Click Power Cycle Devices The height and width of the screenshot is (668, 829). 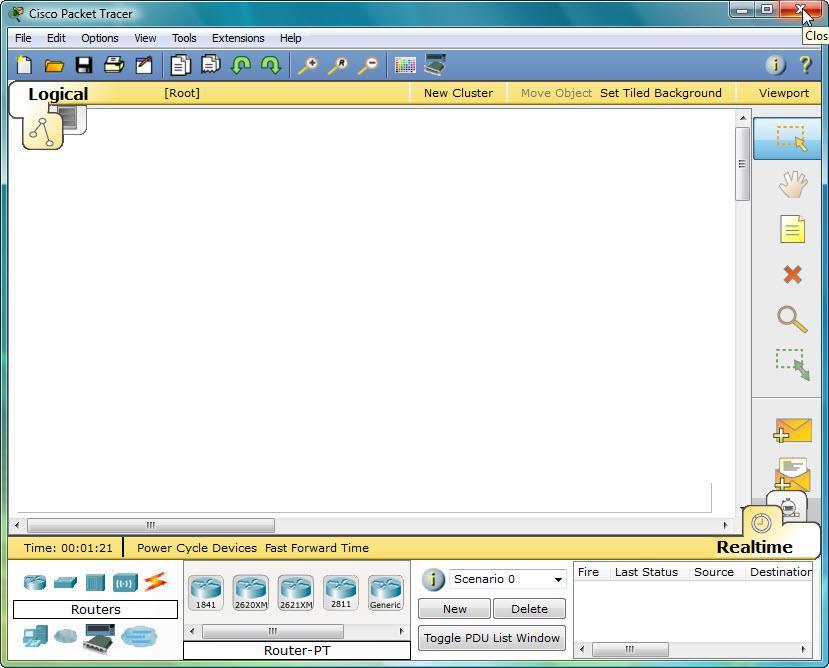point(197,548)
